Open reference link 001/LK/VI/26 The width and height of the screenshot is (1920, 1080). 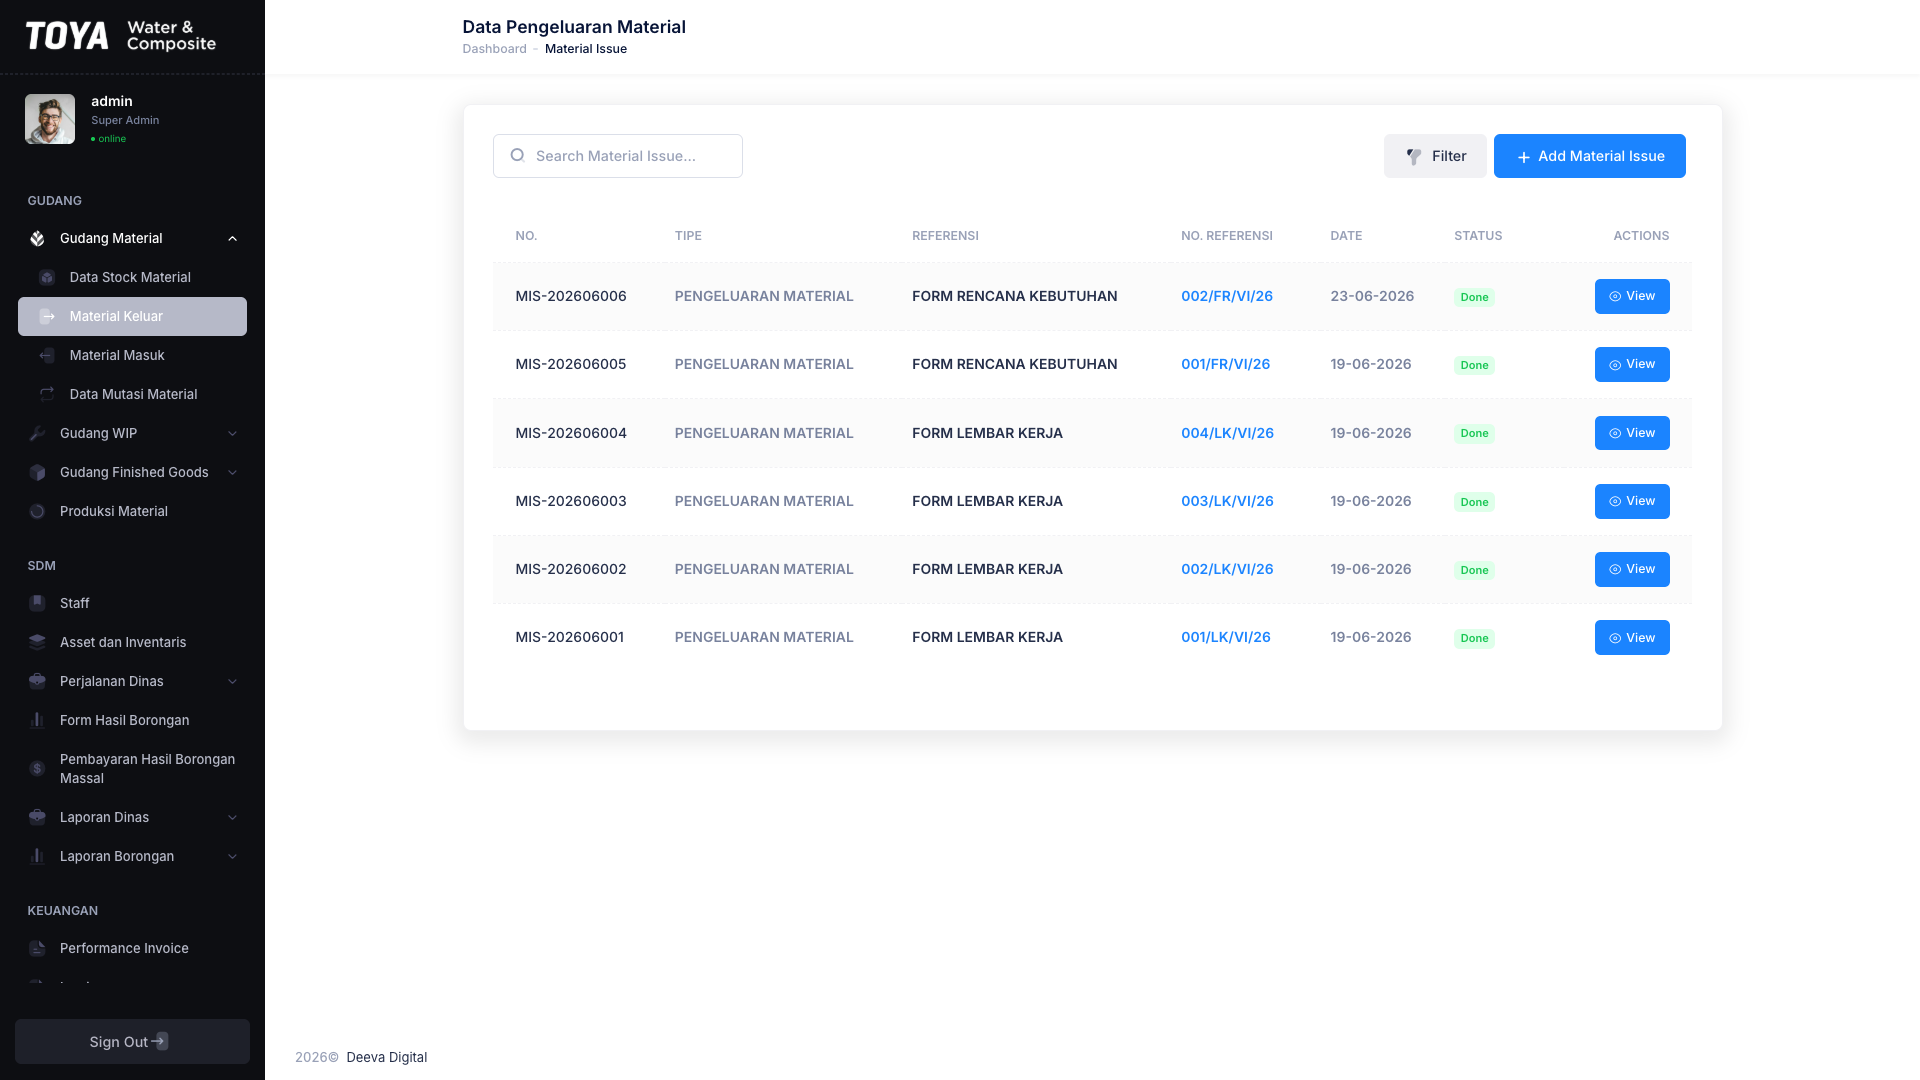[x=1226, y=638]
